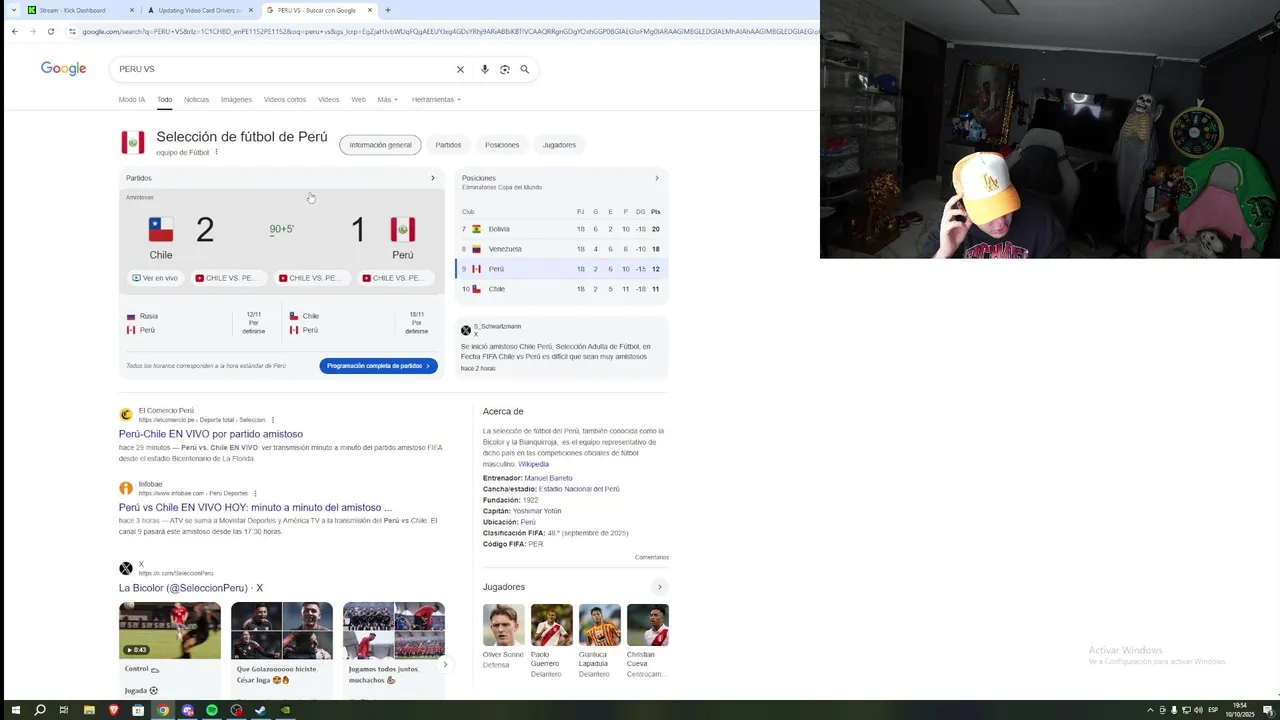
Task: Expand the Posiciones standings arrow
Action: pos(657,178)
